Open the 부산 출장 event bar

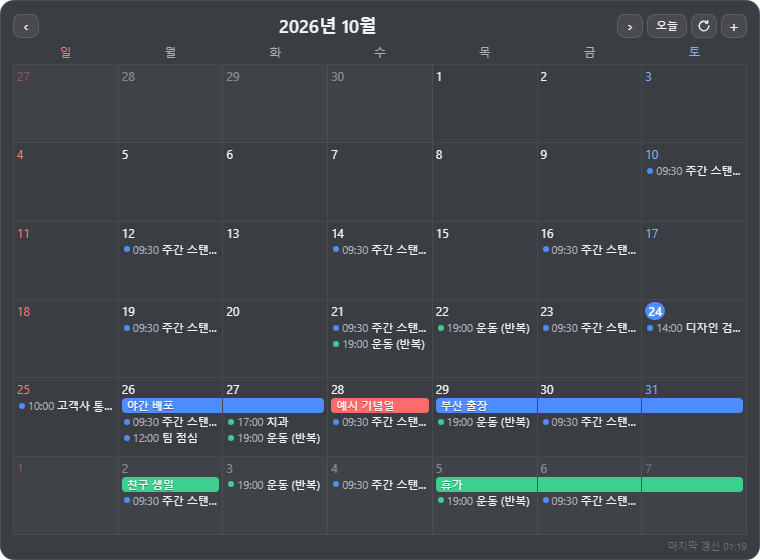pyautogui.click(x=589, y=405)
